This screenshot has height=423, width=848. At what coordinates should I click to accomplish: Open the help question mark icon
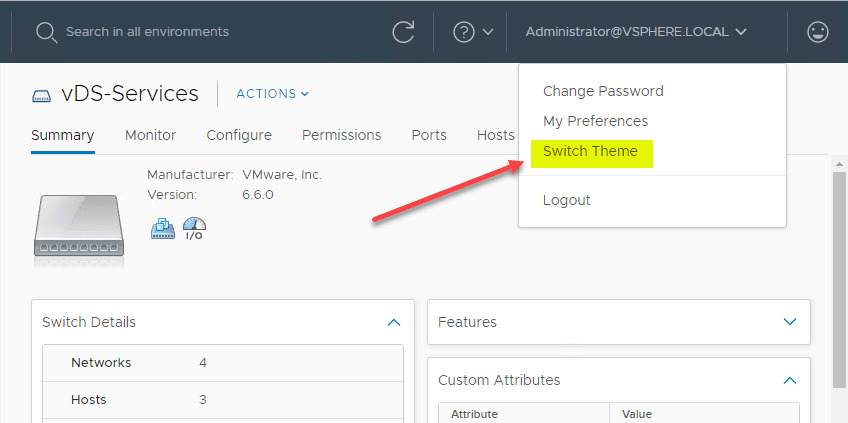coord(463,32)
